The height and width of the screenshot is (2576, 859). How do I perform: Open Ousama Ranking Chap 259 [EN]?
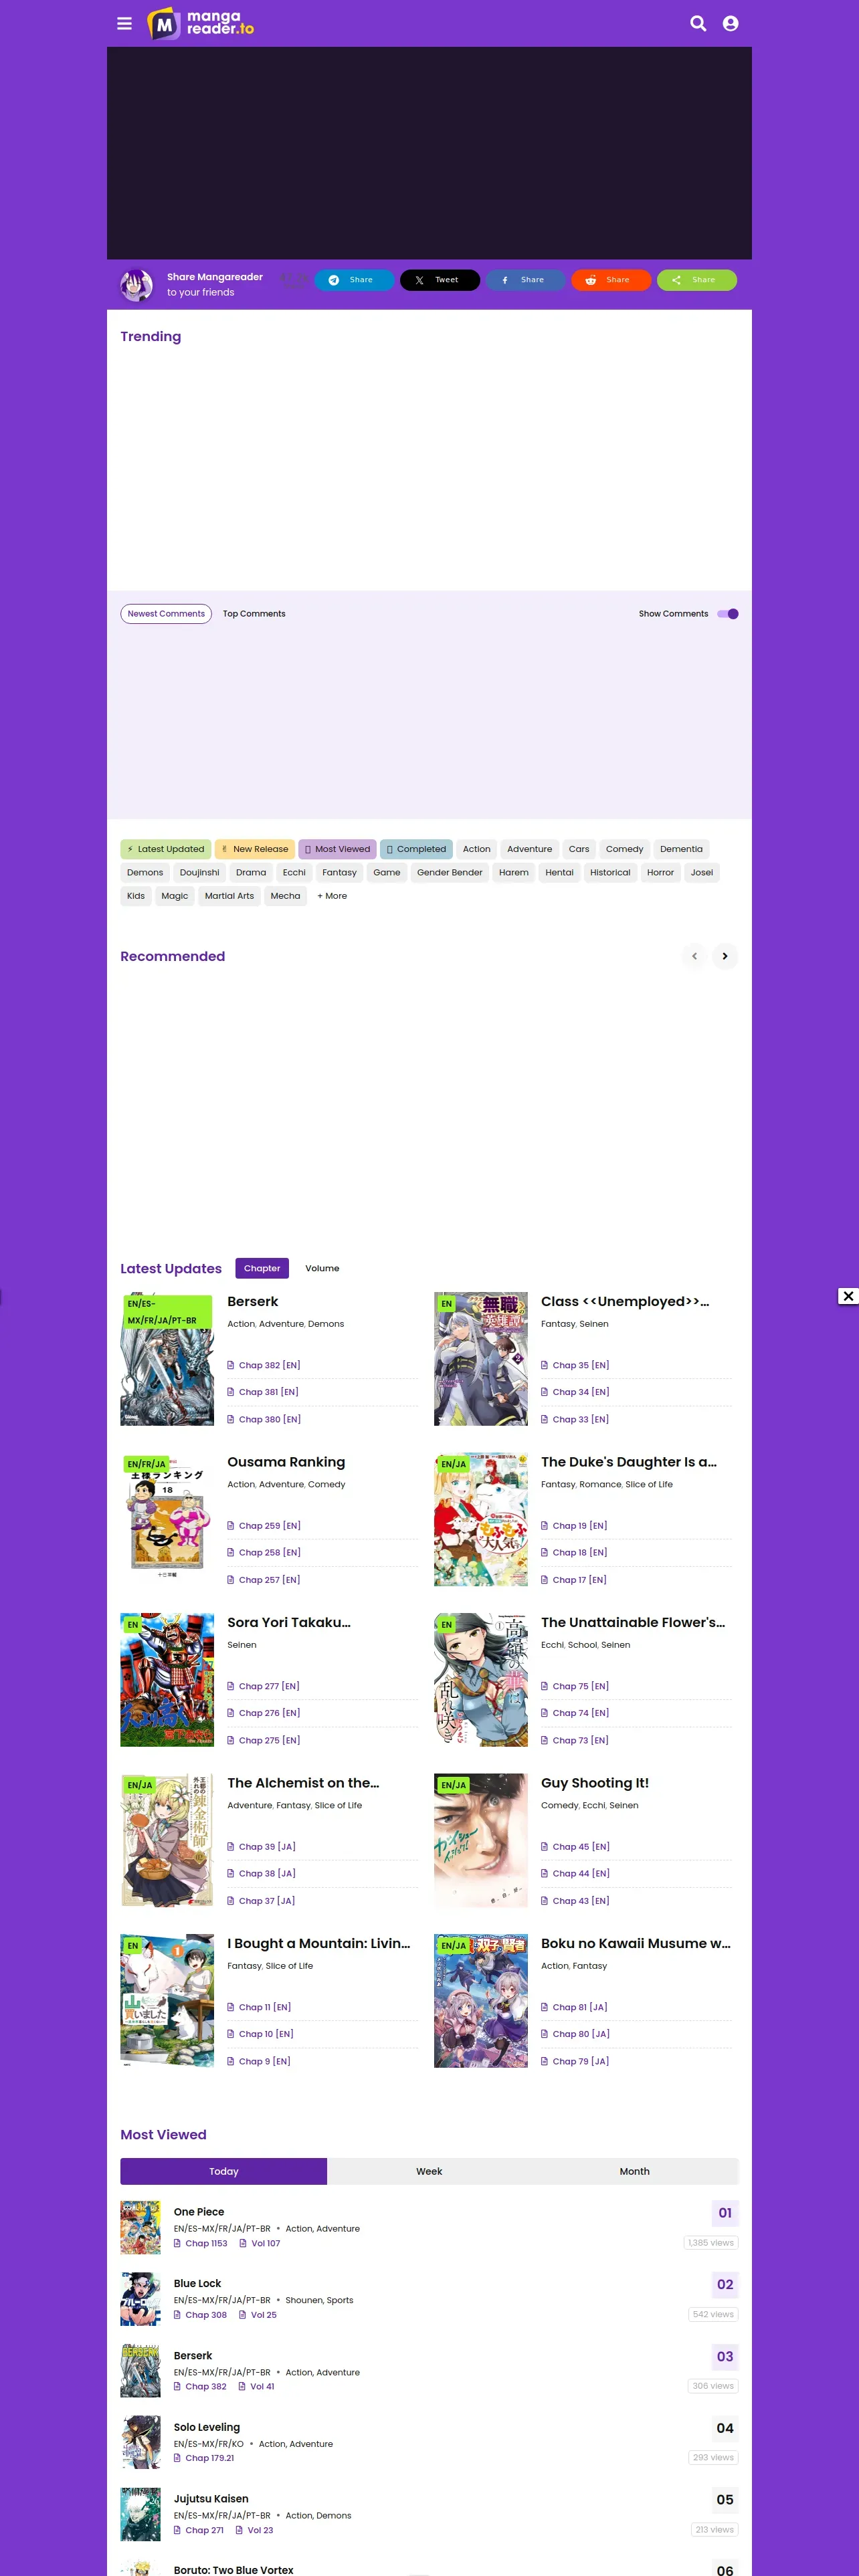(x=269, y=1526)
